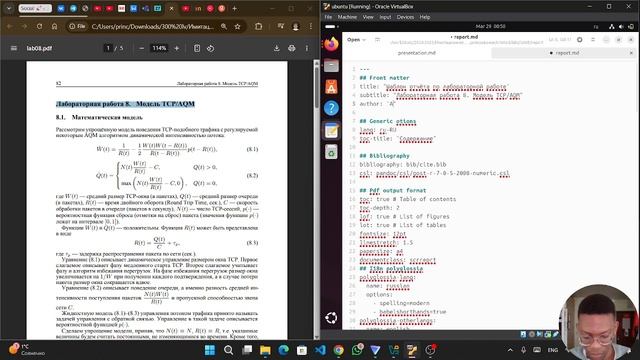Open Chrome extensions puzzle icon
This screenshot has width=640, height=360.
pyautogui.click(x=258, y=26)
